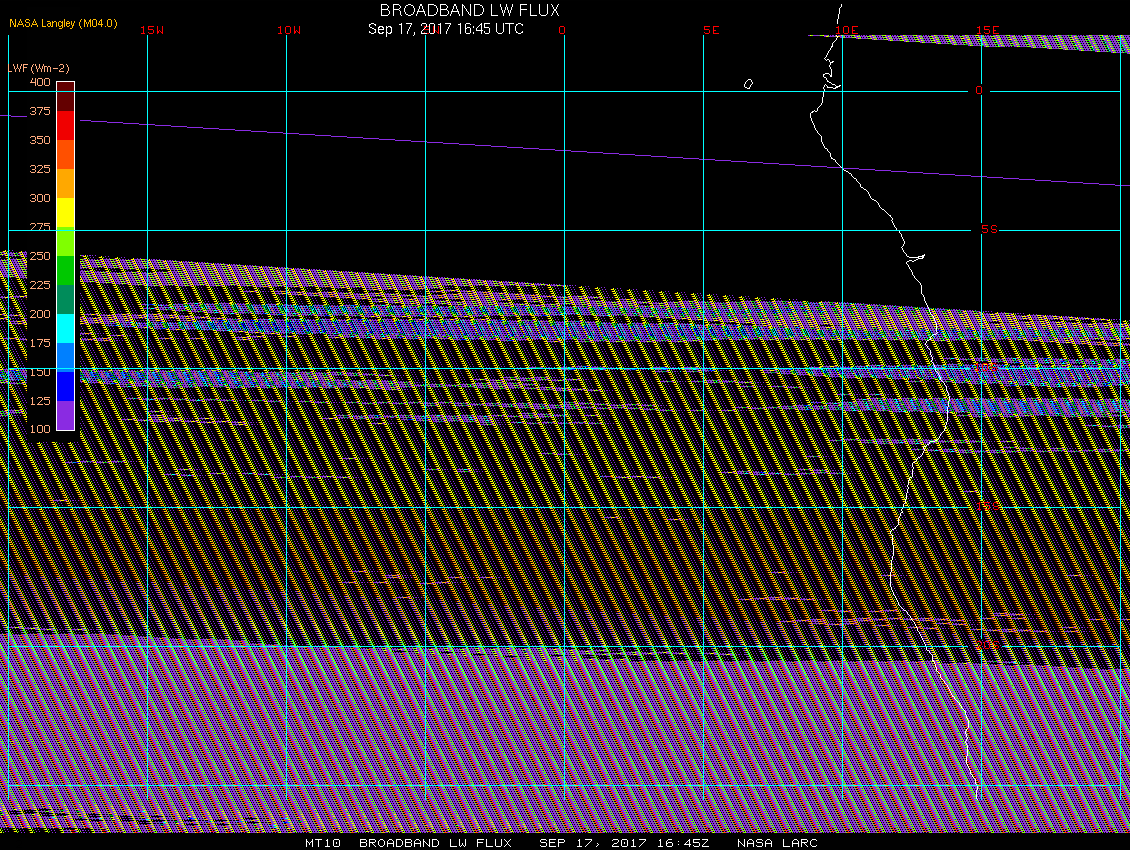Click the '15E' longitude label

tap(987, 30)
